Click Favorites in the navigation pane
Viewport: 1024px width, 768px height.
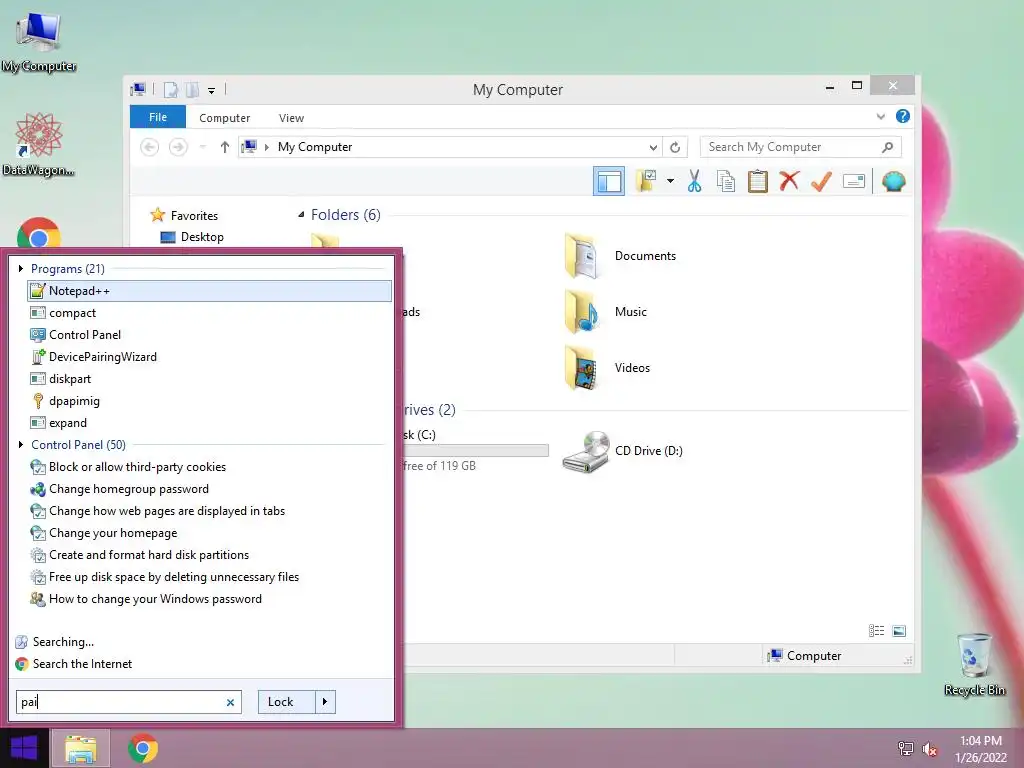click(x=184, y=216)
